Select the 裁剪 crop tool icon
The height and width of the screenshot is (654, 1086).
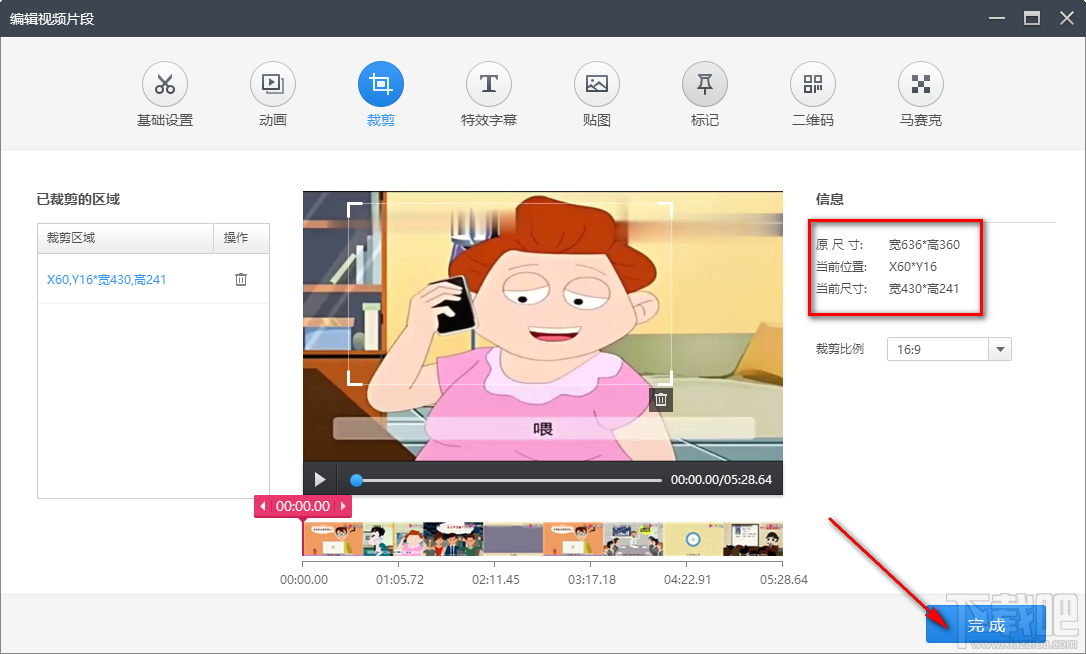point(381,85)
